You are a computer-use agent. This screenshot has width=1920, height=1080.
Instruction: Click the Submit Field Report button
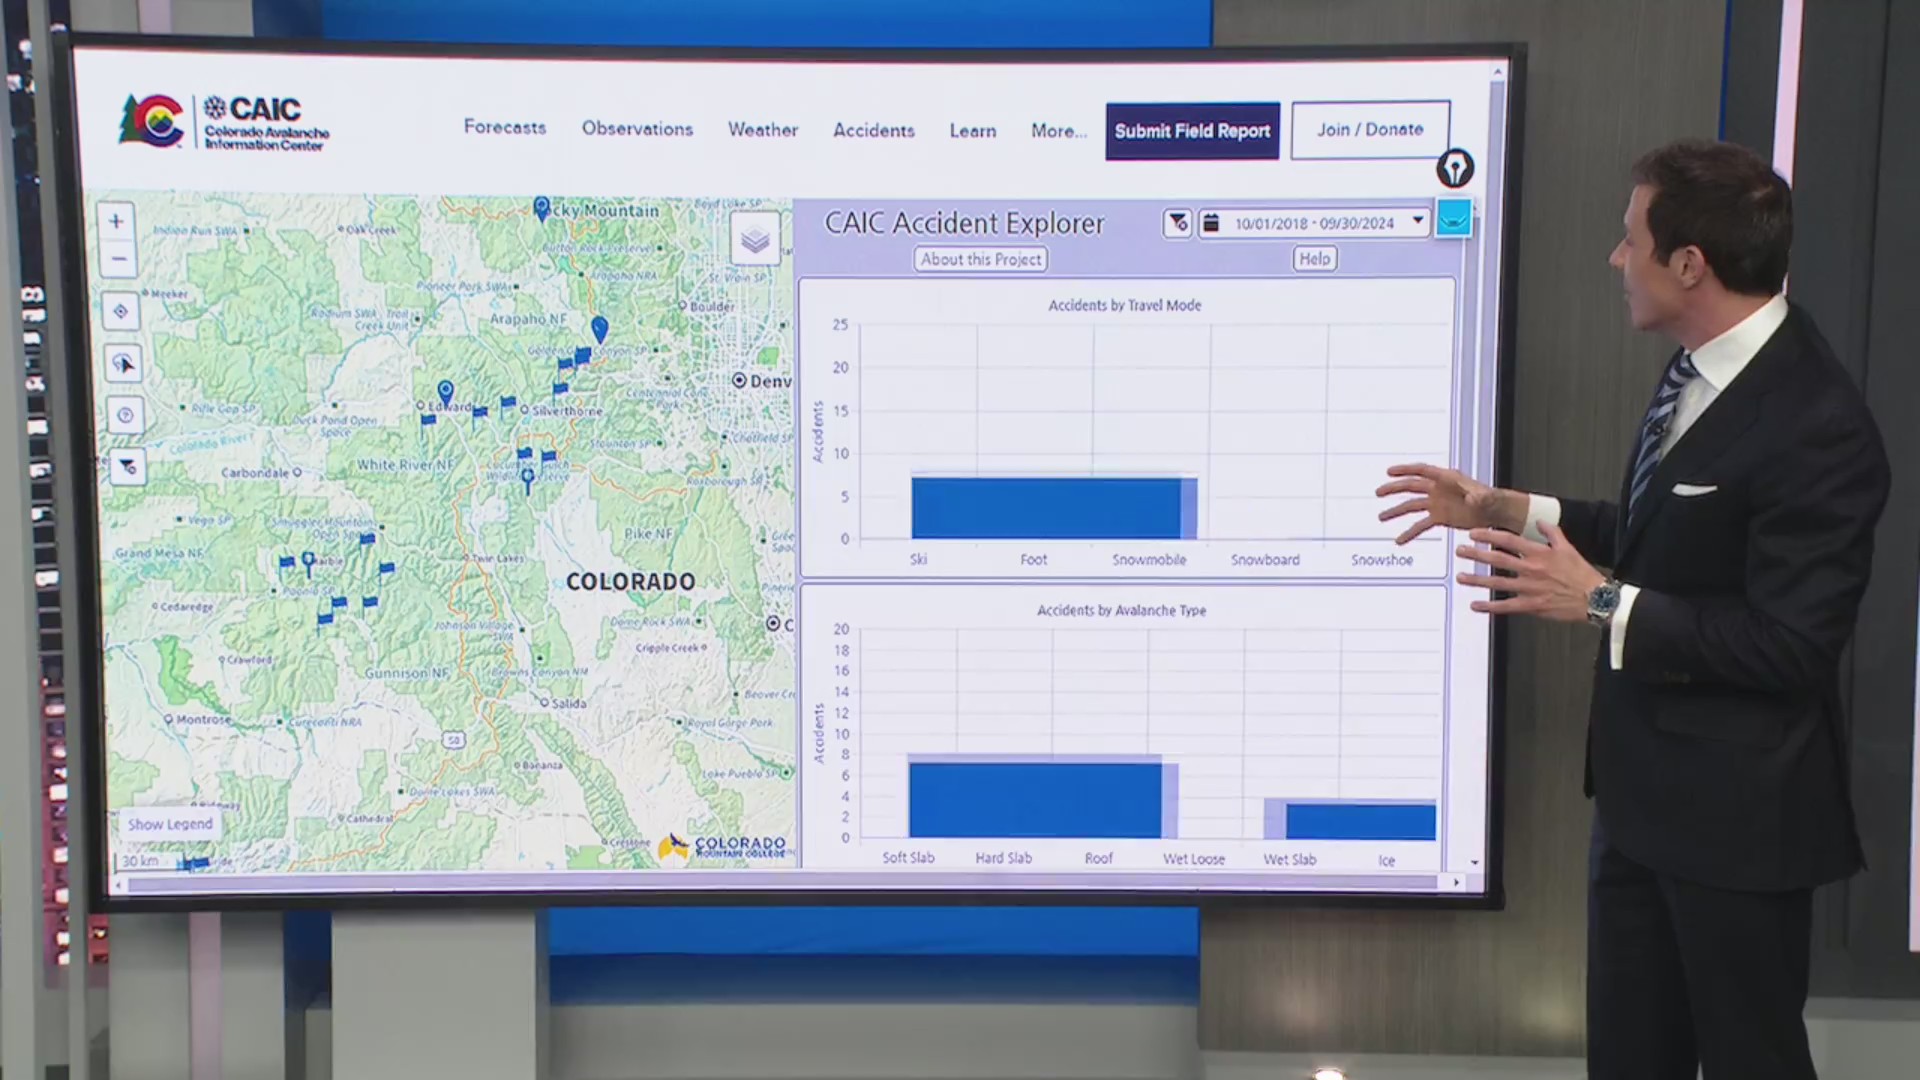pos(1192,131)
